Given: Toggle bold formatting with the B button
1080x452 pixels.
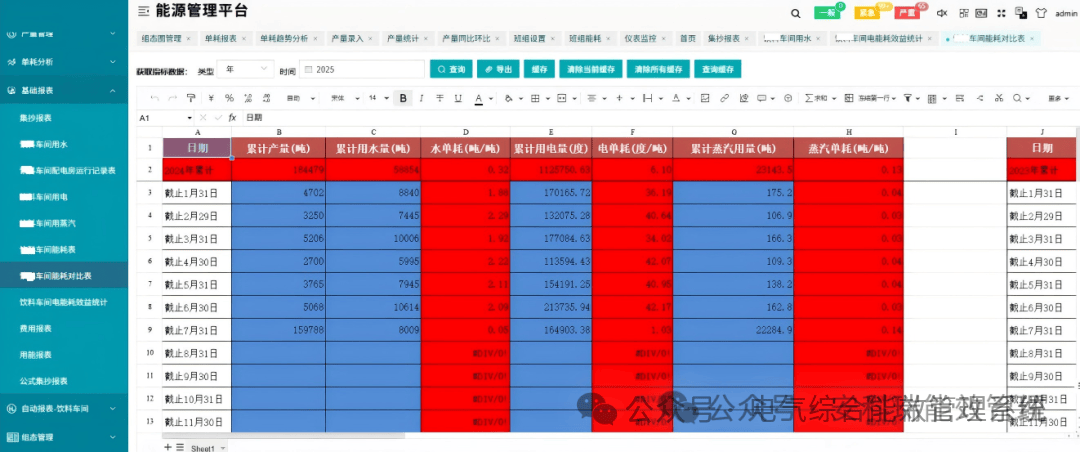Looking at the screenshot, I should (x=404, y=99).
